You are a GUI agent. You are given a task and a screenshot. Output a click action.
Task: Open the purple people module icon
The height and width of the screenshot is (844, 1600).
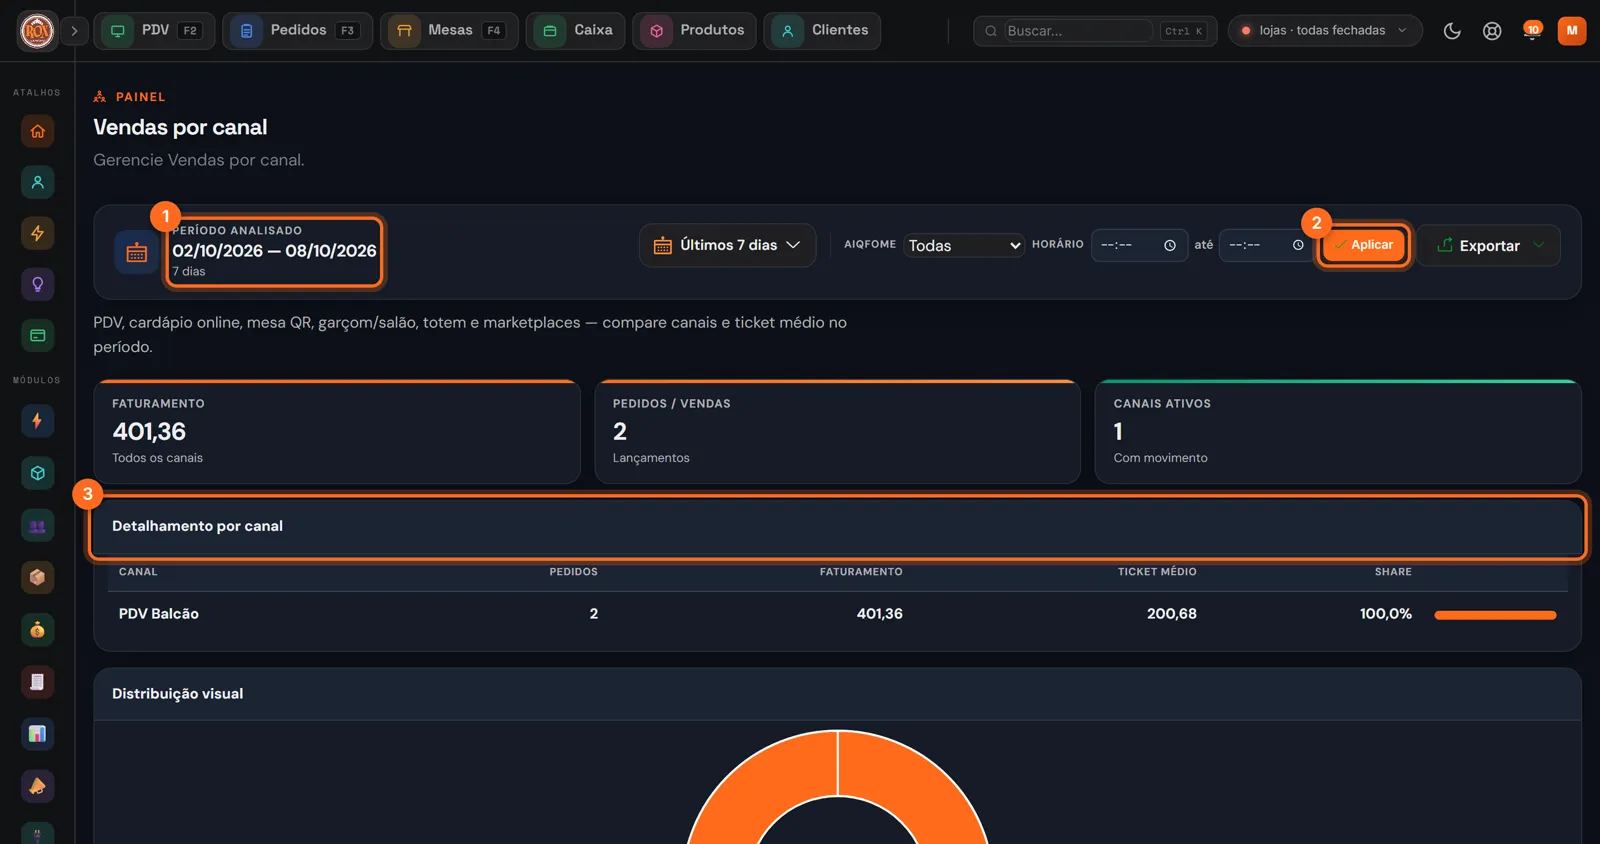(x=37, y=526)
